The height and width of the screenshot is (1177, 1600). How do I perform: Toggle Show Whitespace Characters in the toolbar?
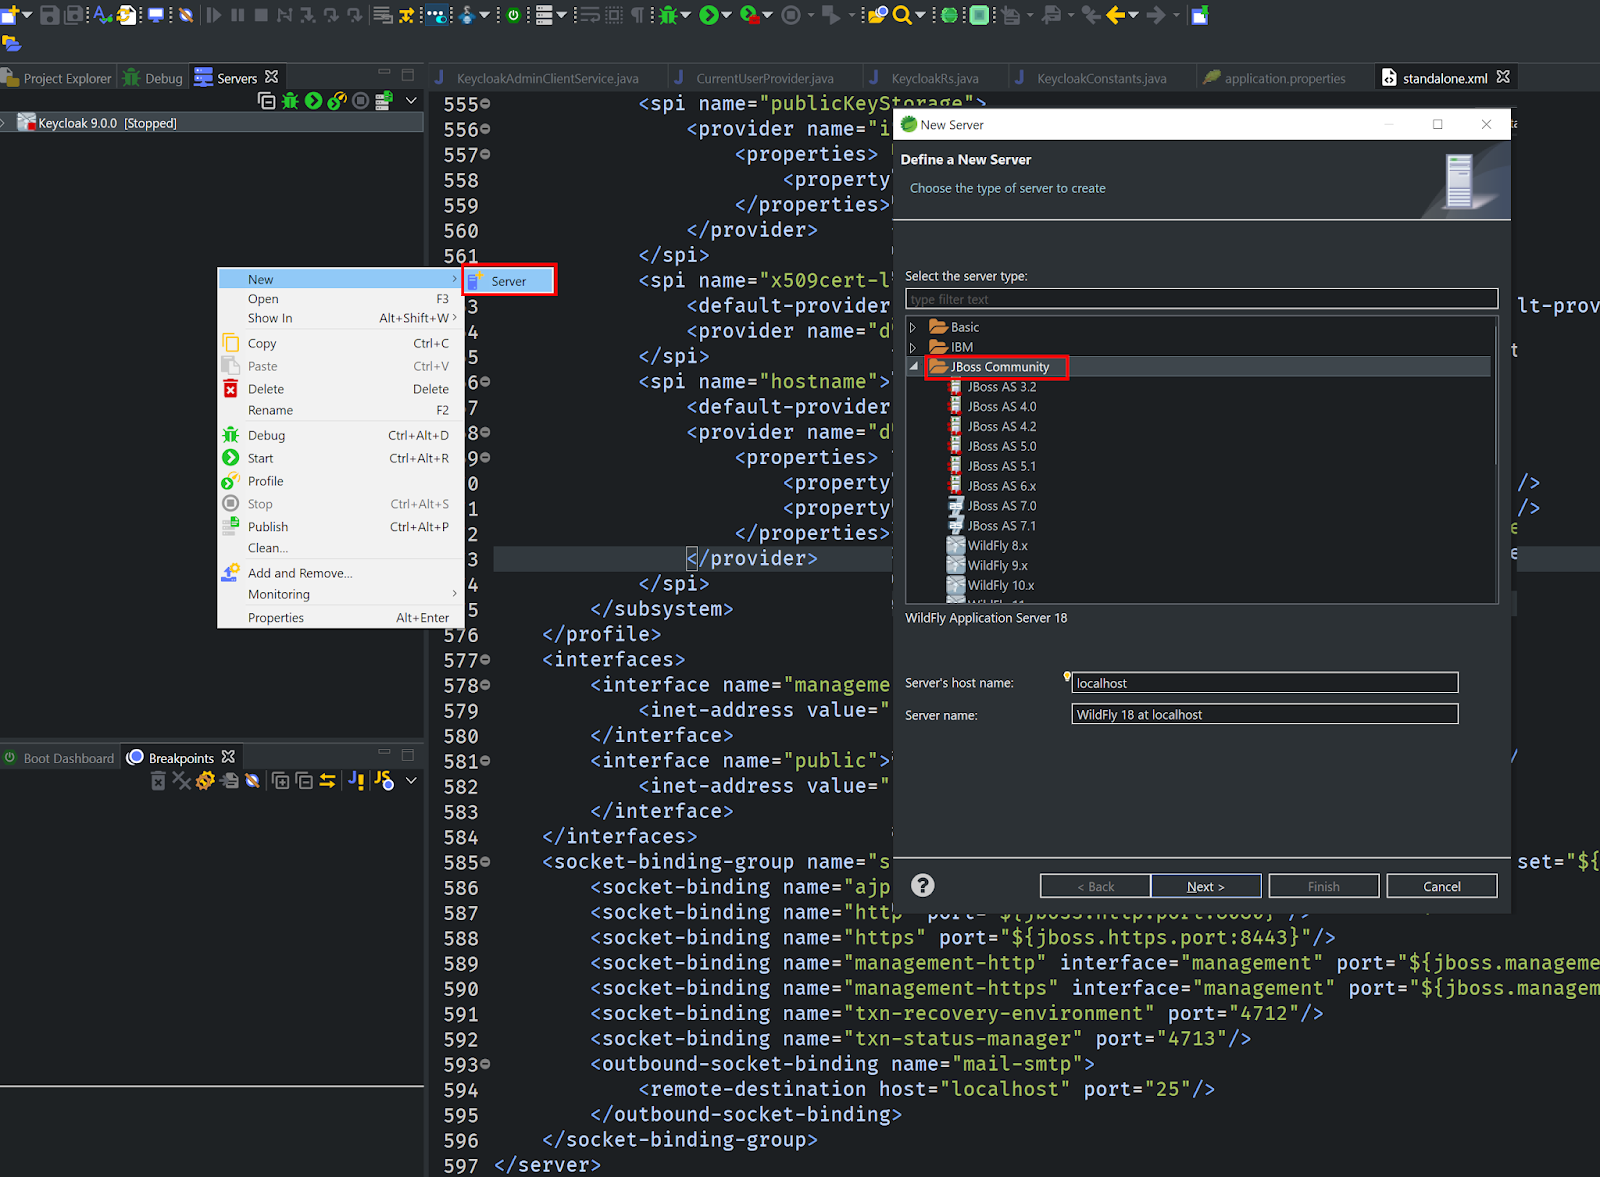637,15
